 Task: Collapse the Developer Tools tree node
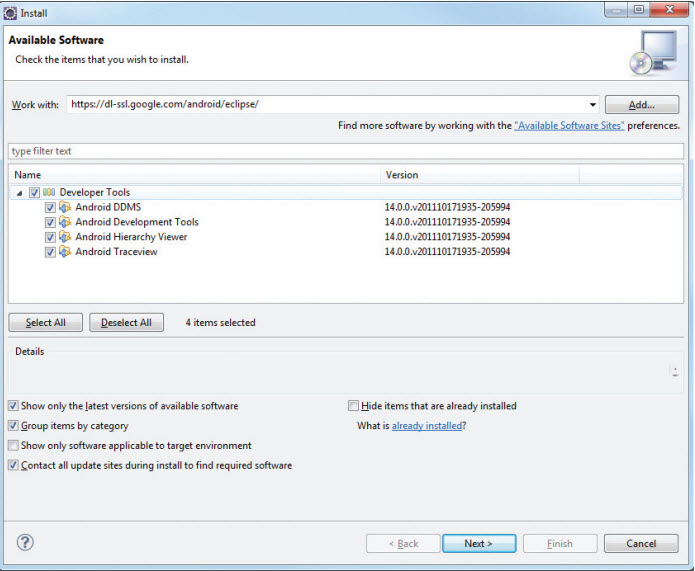tap(20, 193)
